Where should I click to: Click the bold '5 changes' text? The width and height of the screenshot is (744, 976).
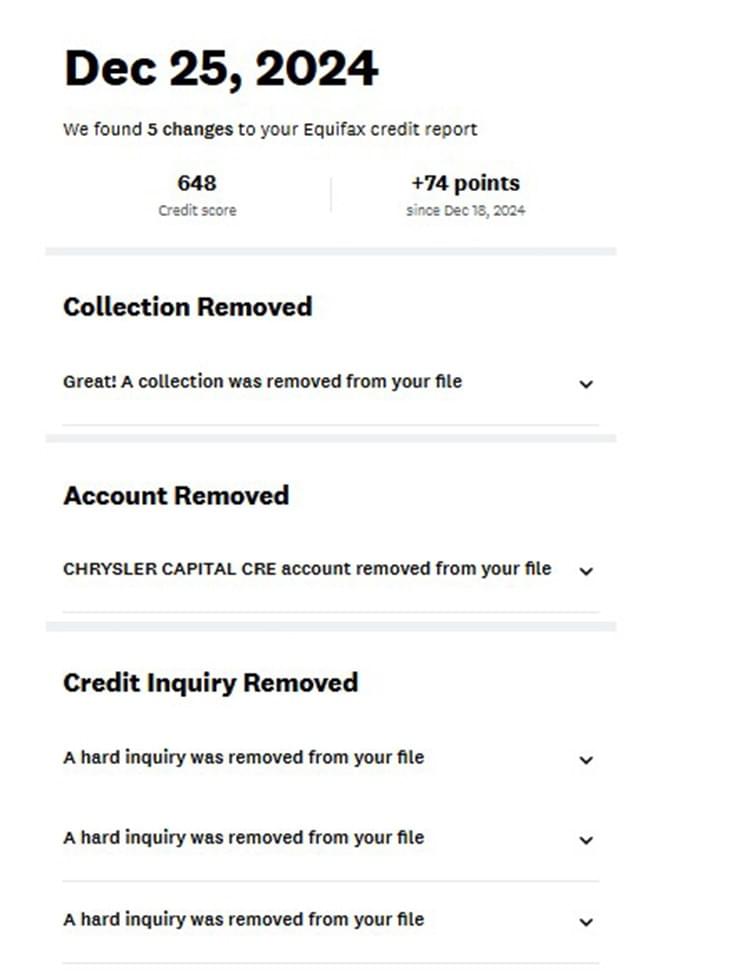(190, 129)
